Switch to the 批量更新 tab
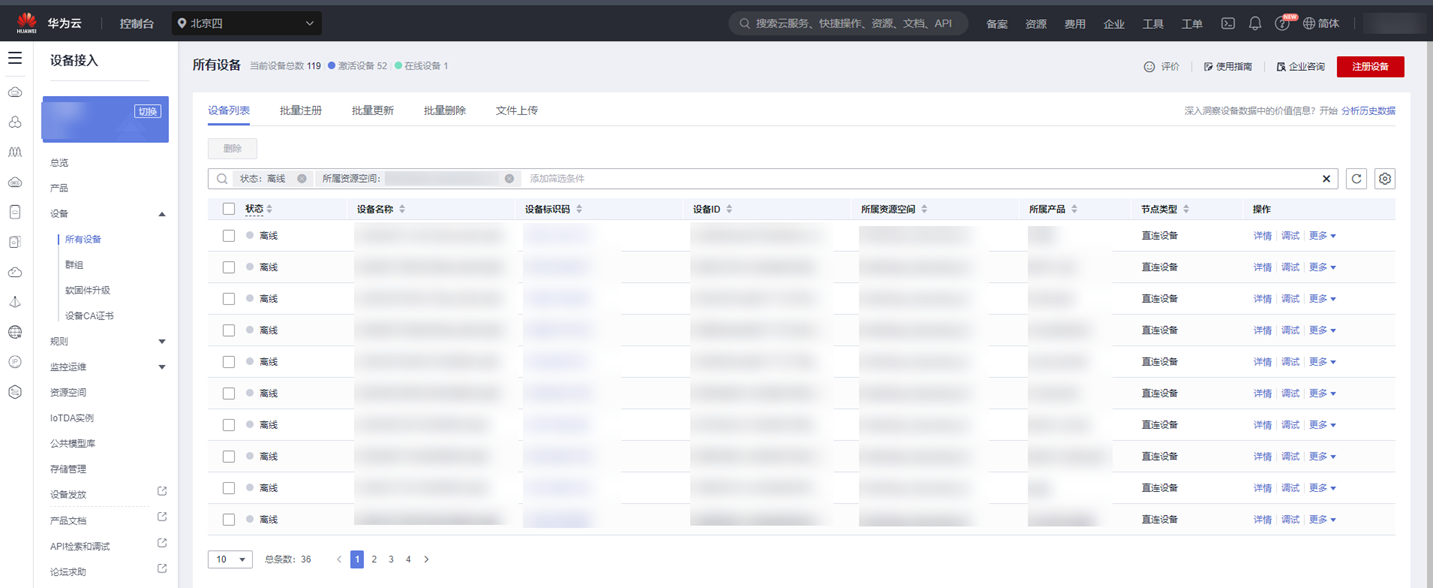Image resolution: width=1433 pixels, height=588 pixels. coord(373,110)
